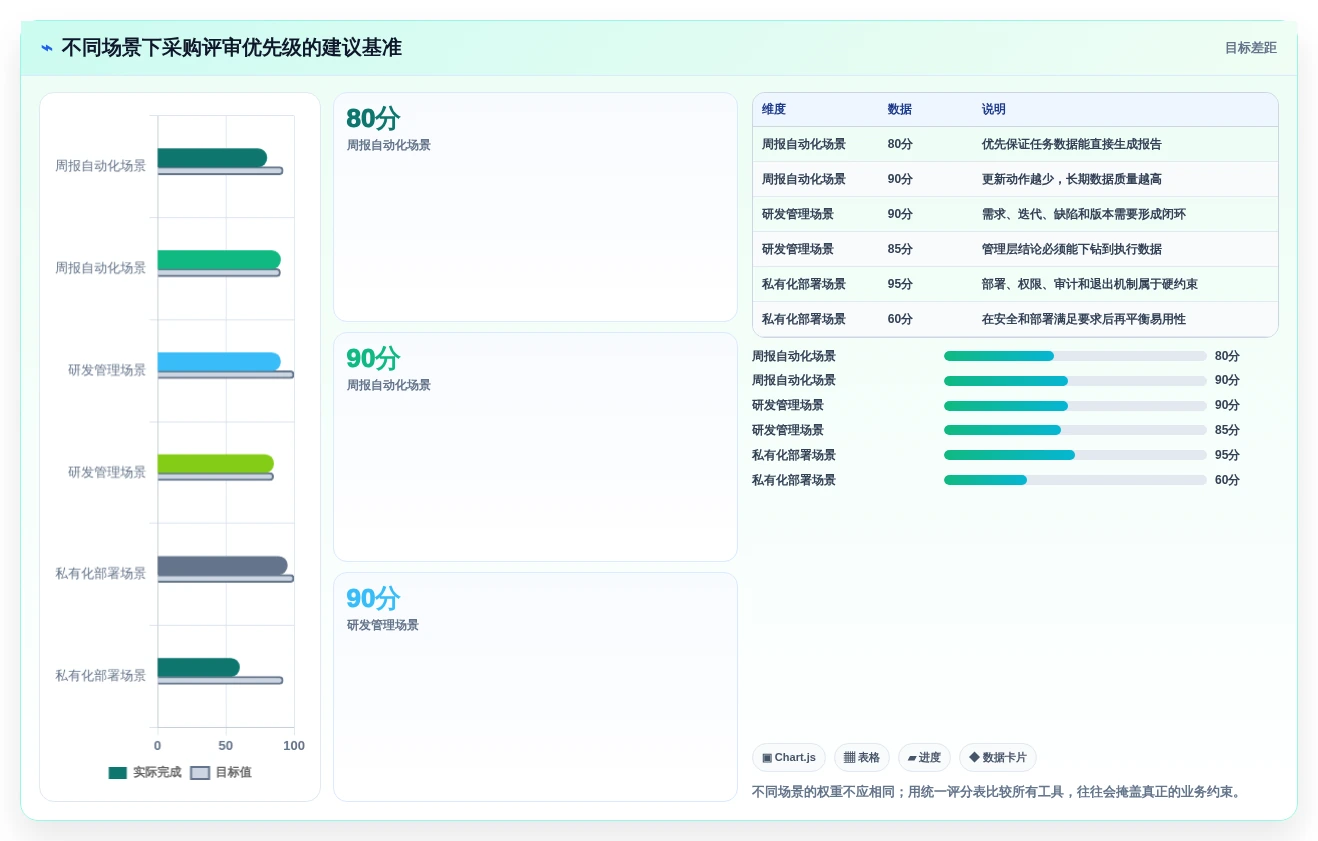Click the slate gray 私有化部署场景 chart bar

click(x=222, y=566)
